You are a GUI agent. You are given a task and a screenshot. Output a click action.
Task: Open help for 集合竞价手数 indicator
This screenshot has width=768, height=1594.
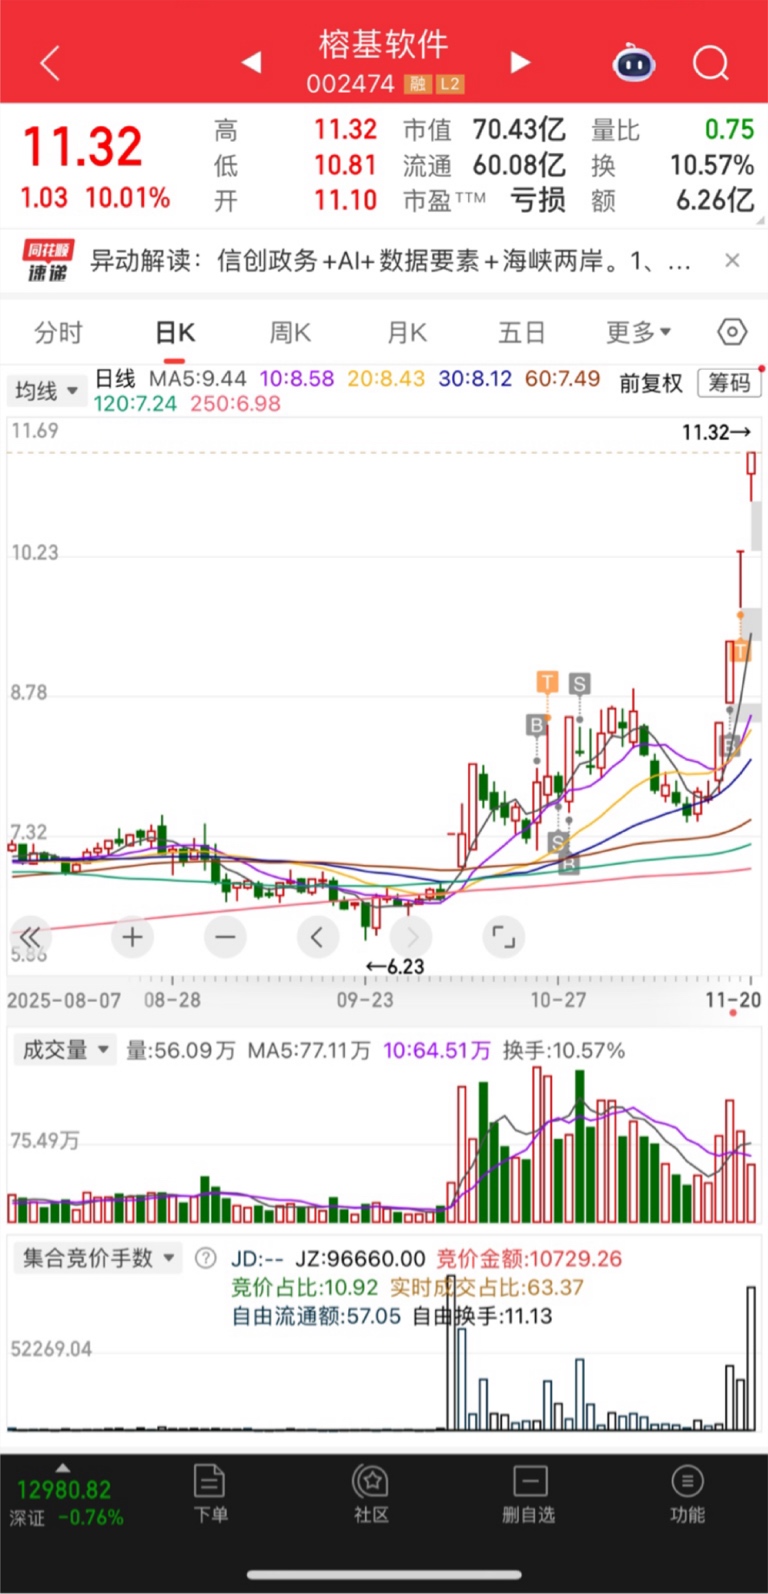click(x=205, y=1258)
